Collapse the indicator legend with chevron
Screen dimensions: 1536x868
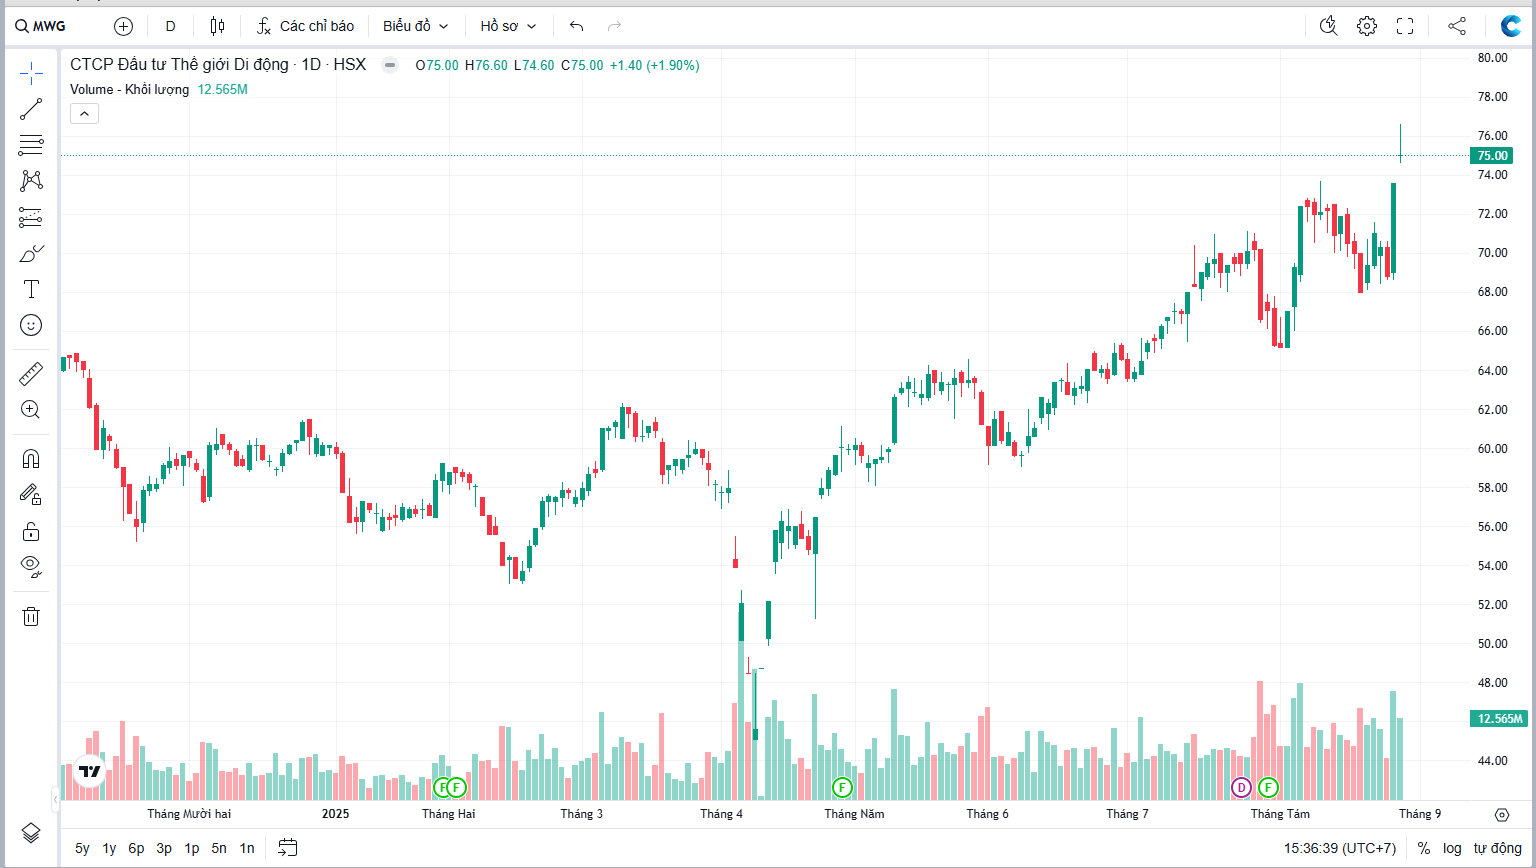[x=84, y=114]
